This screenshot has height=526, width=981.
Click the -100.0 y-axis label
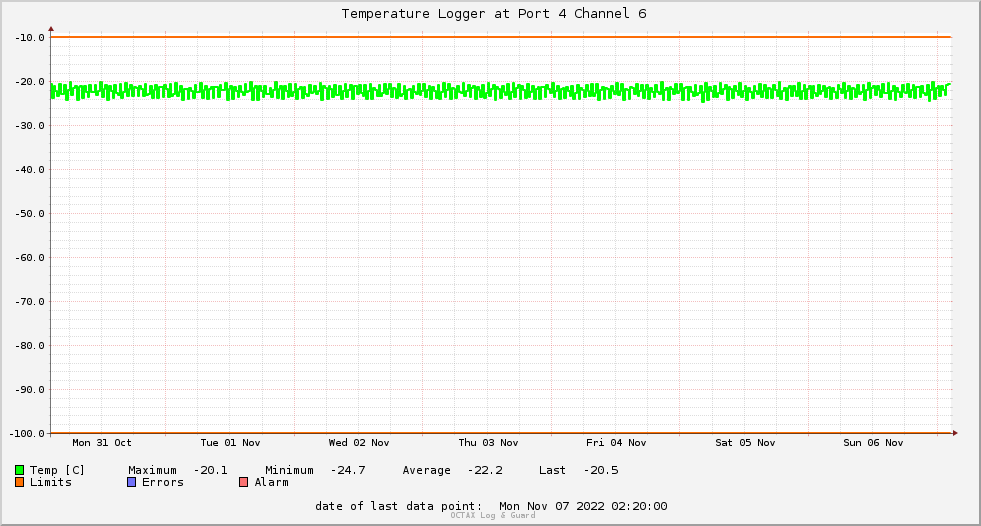pos(28,433)
